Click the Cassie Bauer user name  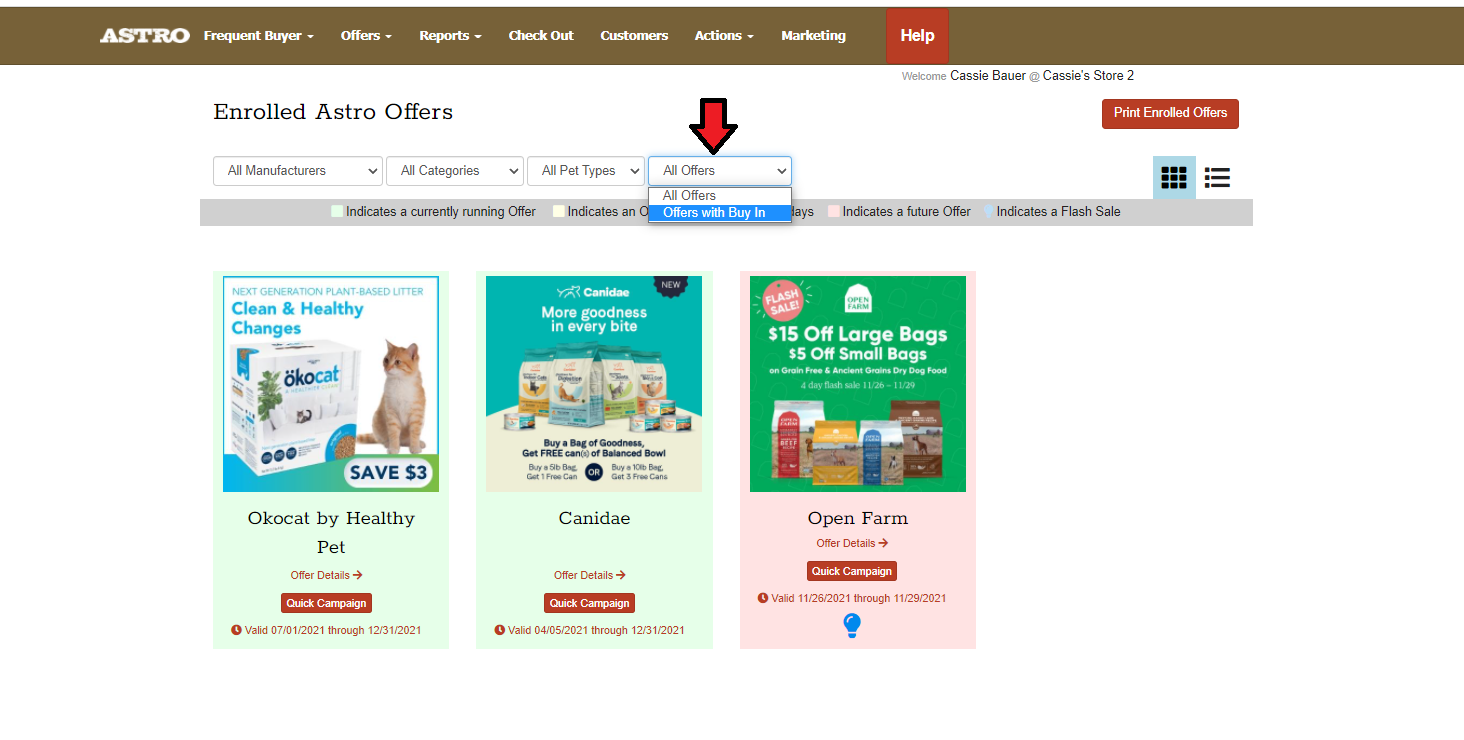click(988, 76)
